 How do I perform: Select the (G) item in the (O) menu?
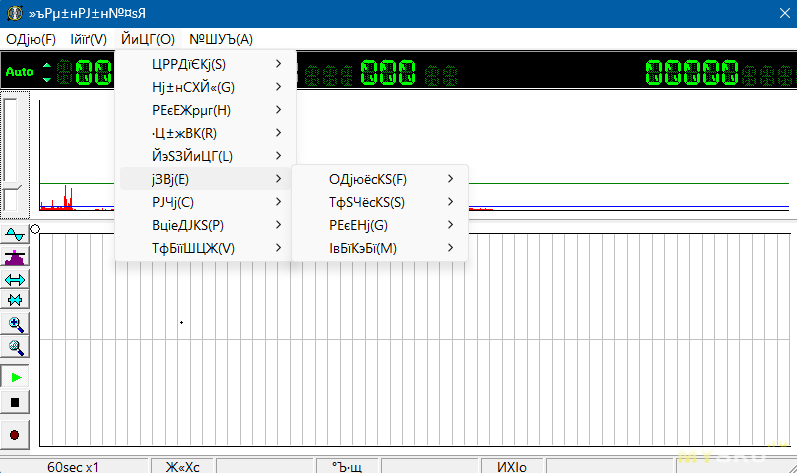[205, 87]
